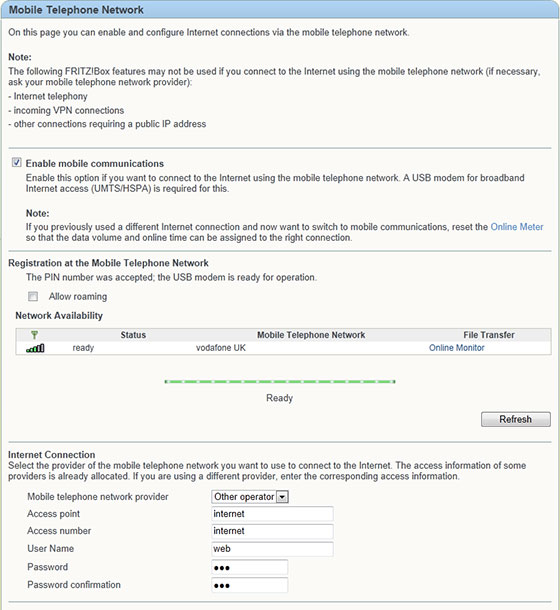560x610 pixels.
Task: Click the Mobile Telephone Network column header
Action: [311, 335]
